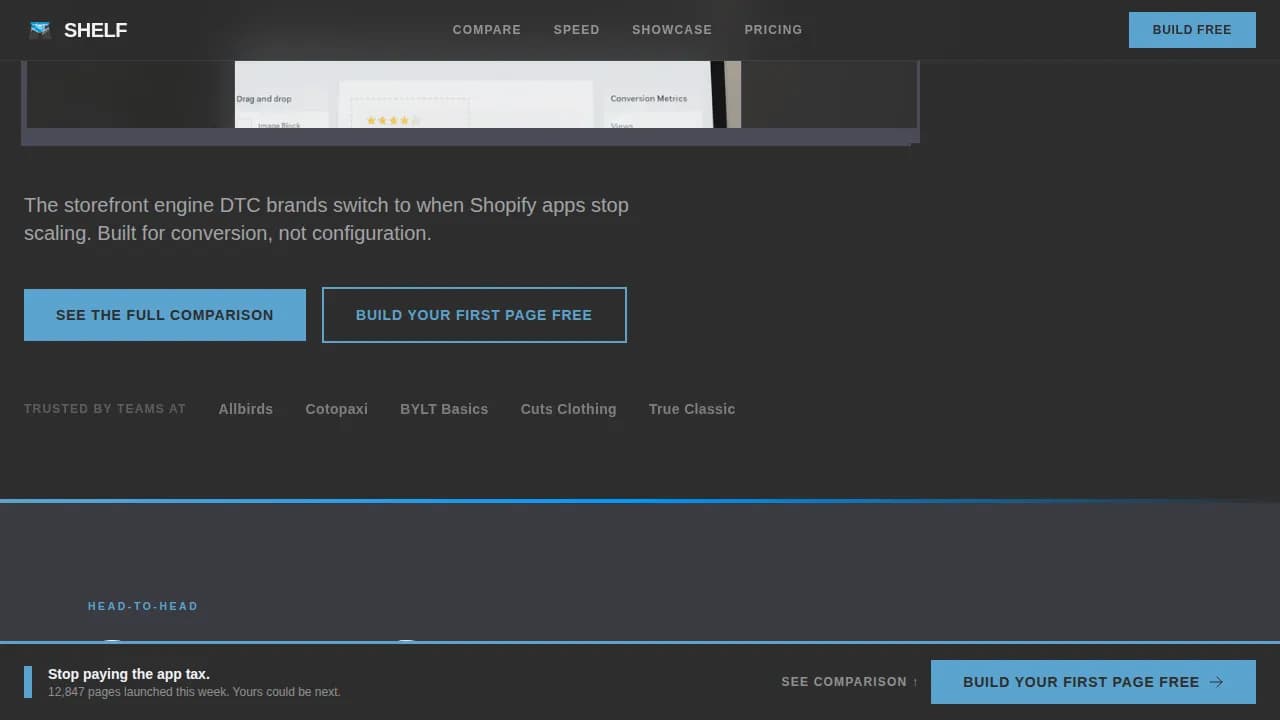Image resolution: width=1280 pixels, height=720 pixels.
Task: Click the Shelf logo icon
Action: click(40, 30)
